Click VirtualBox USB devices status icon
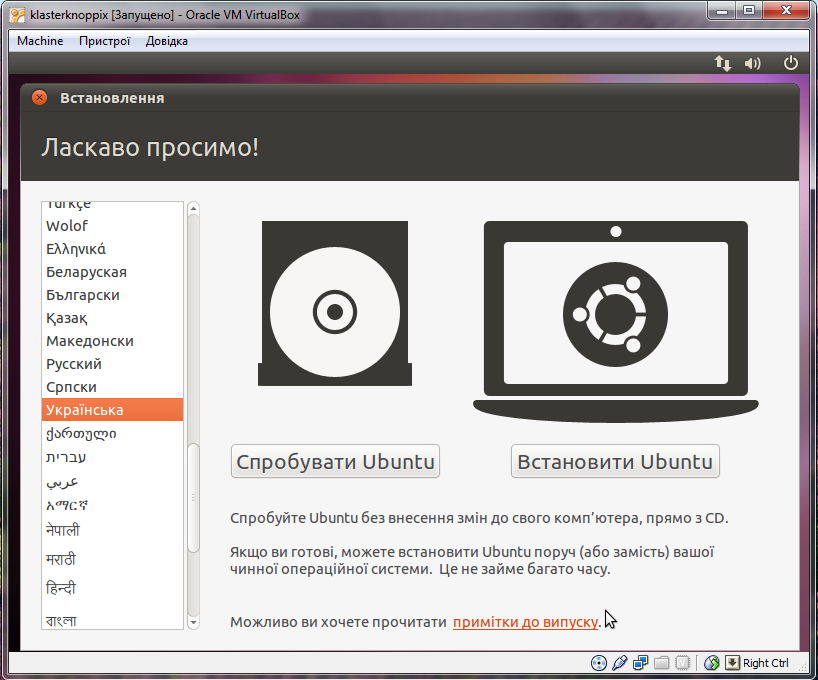Viewport: 818px width, 680px height. pos(619,663)
